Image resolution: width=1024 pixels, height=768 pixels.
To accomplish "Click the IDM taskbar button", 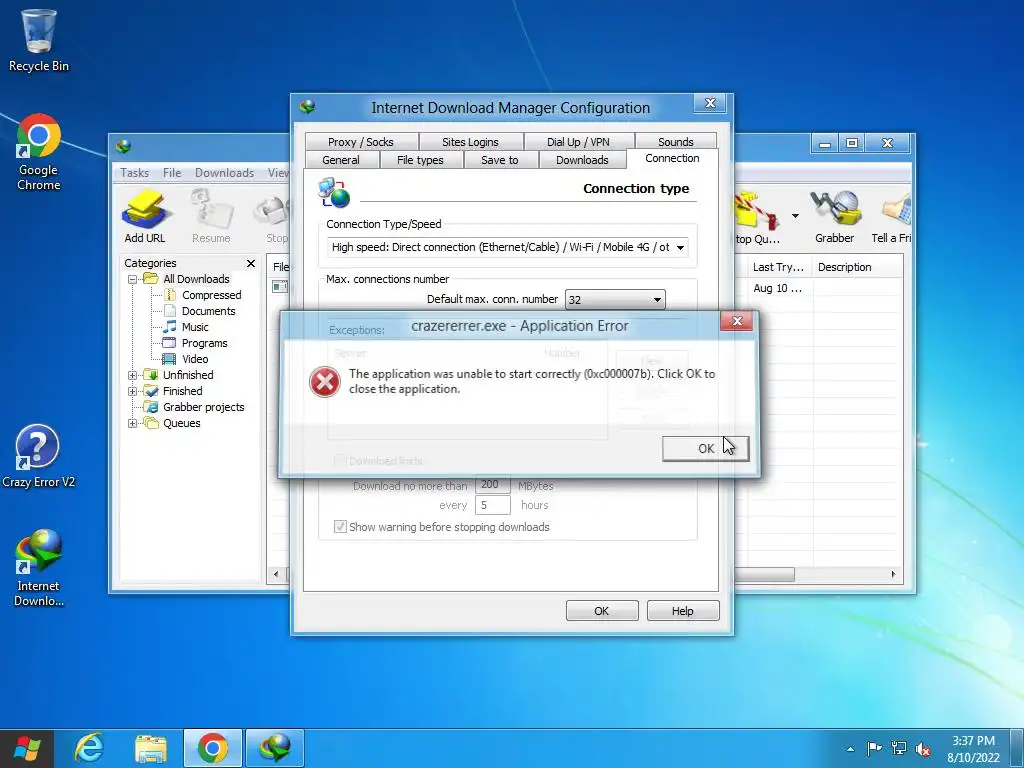I will [274, 748].
